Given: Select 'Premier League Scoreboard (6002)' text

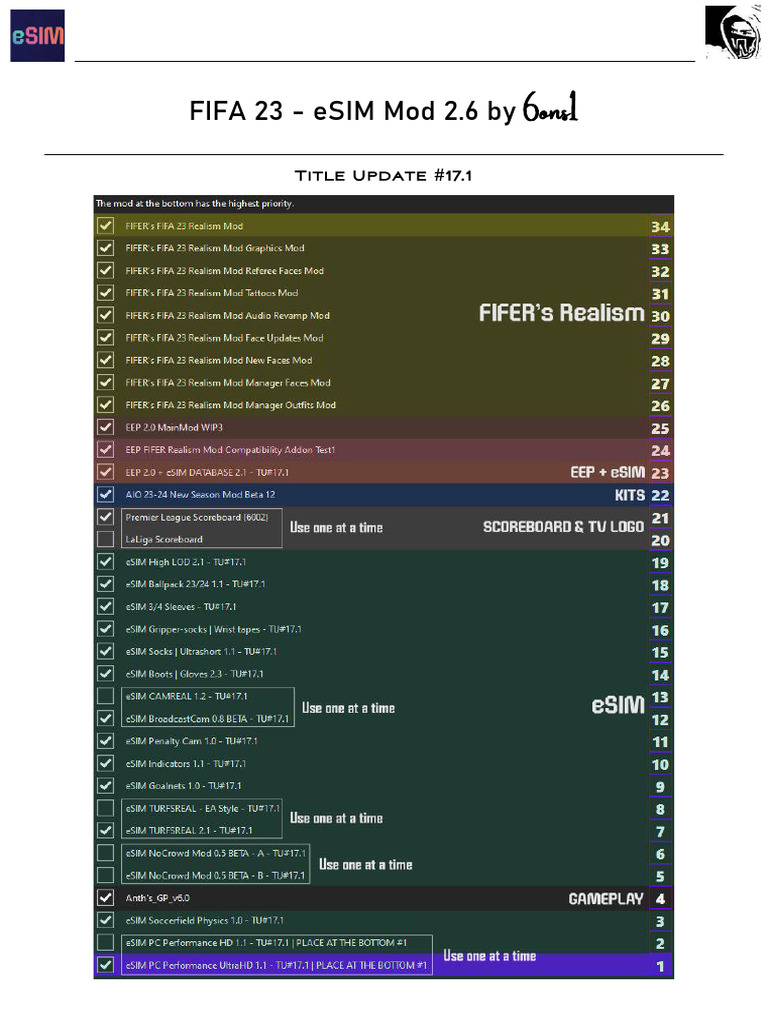Looking at the screenshot, I should coord(197,517).
